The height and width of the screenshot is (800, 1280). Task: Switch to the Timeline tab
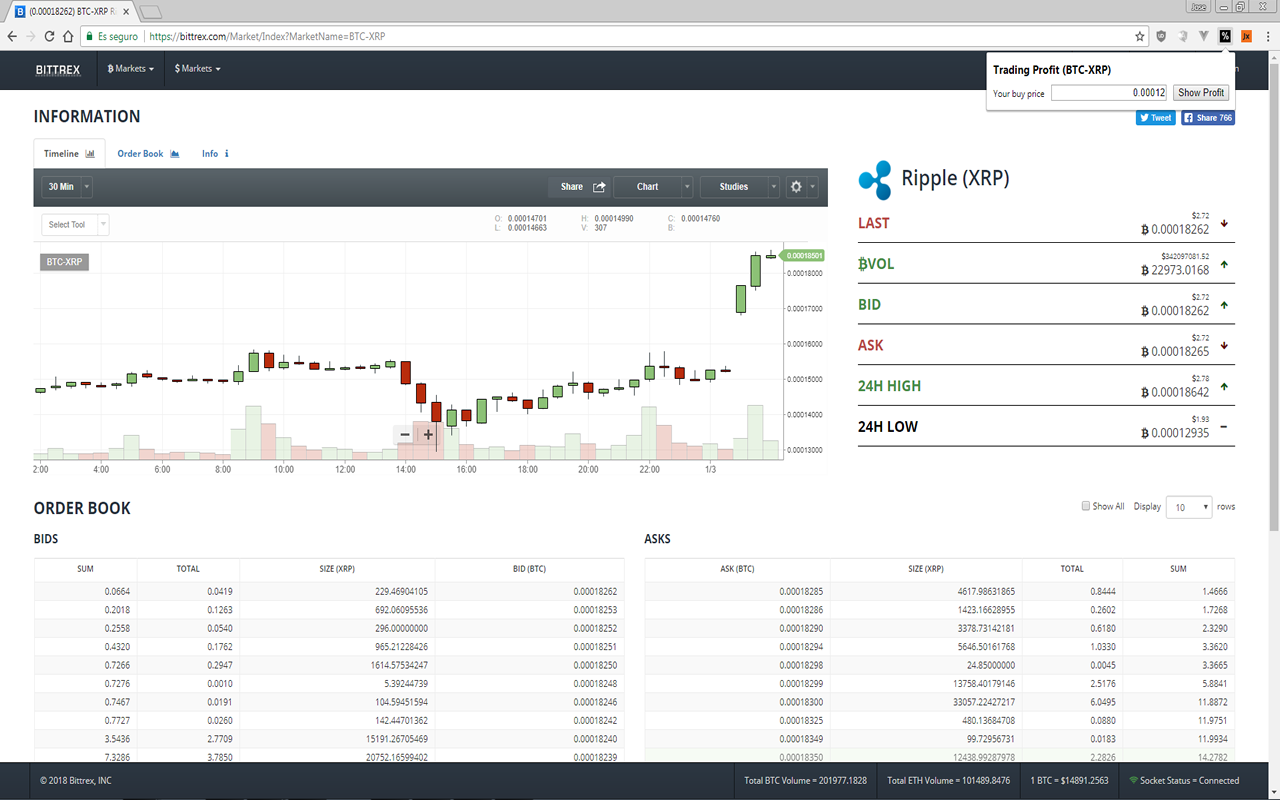69,154
